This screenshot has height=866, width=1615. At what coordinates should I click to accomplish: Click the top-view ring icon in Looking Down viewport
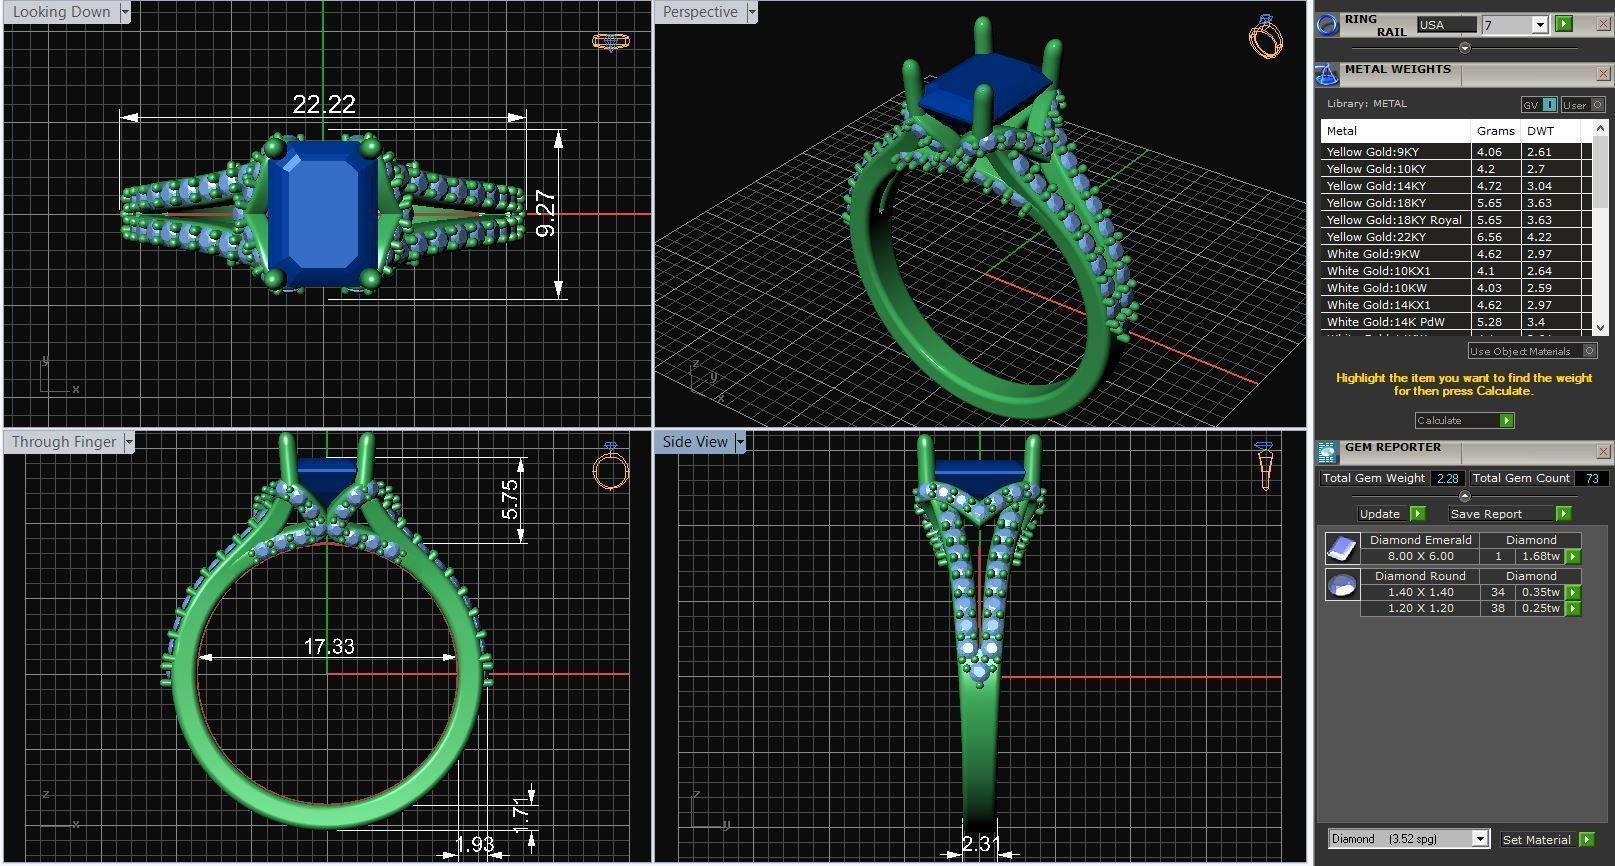tap(610, 42)
